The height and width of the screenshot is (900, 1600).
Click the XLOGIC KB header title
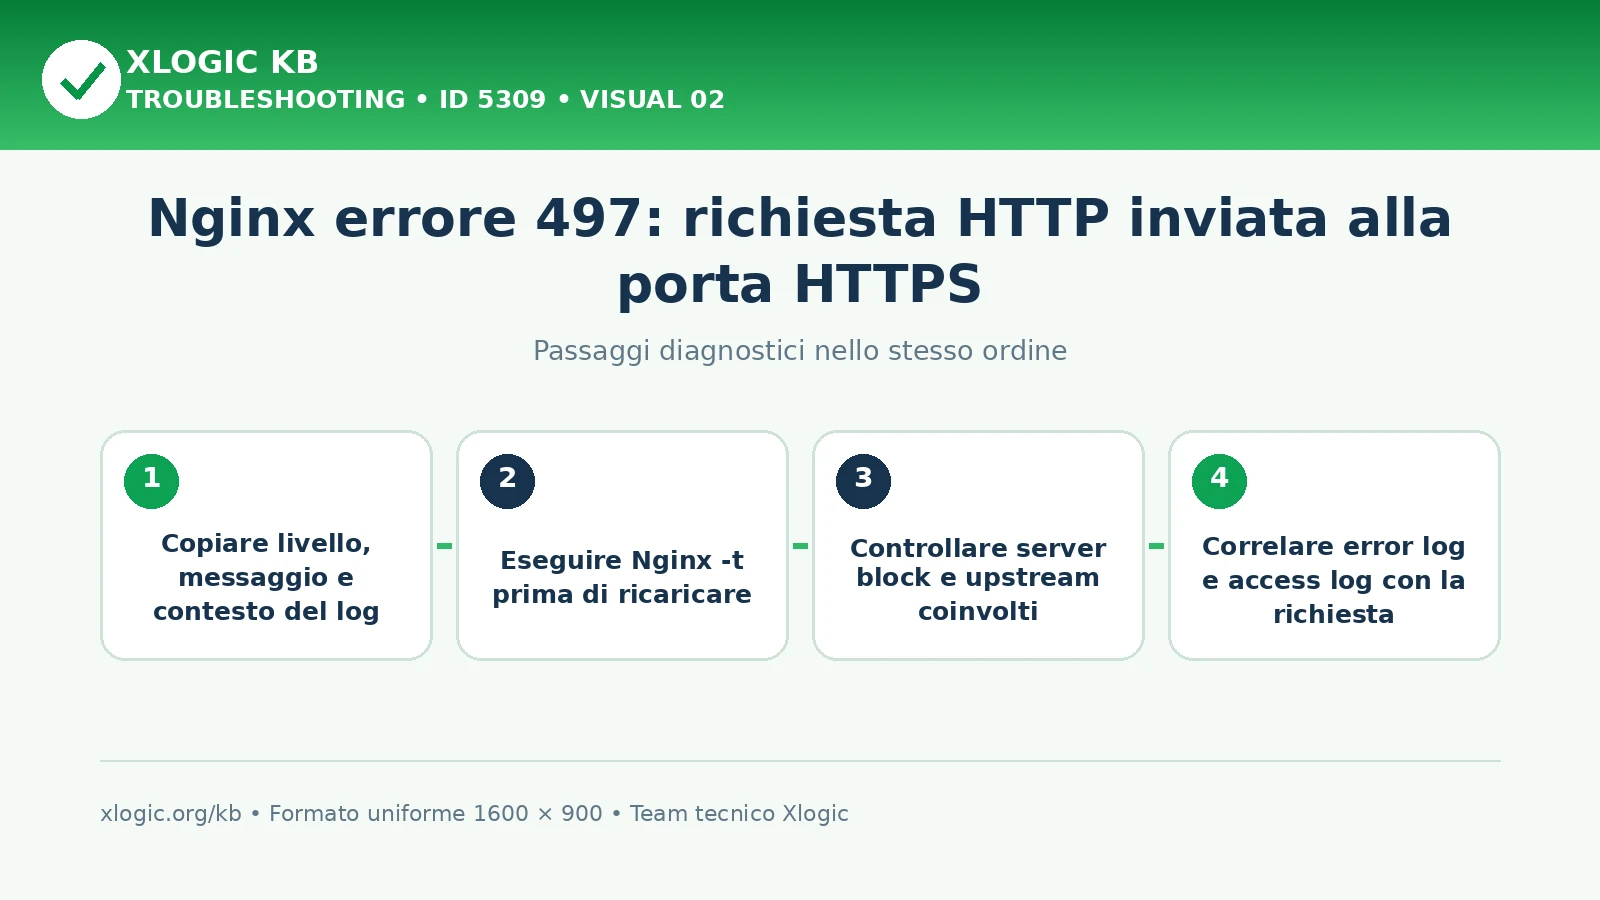[222, 62]
